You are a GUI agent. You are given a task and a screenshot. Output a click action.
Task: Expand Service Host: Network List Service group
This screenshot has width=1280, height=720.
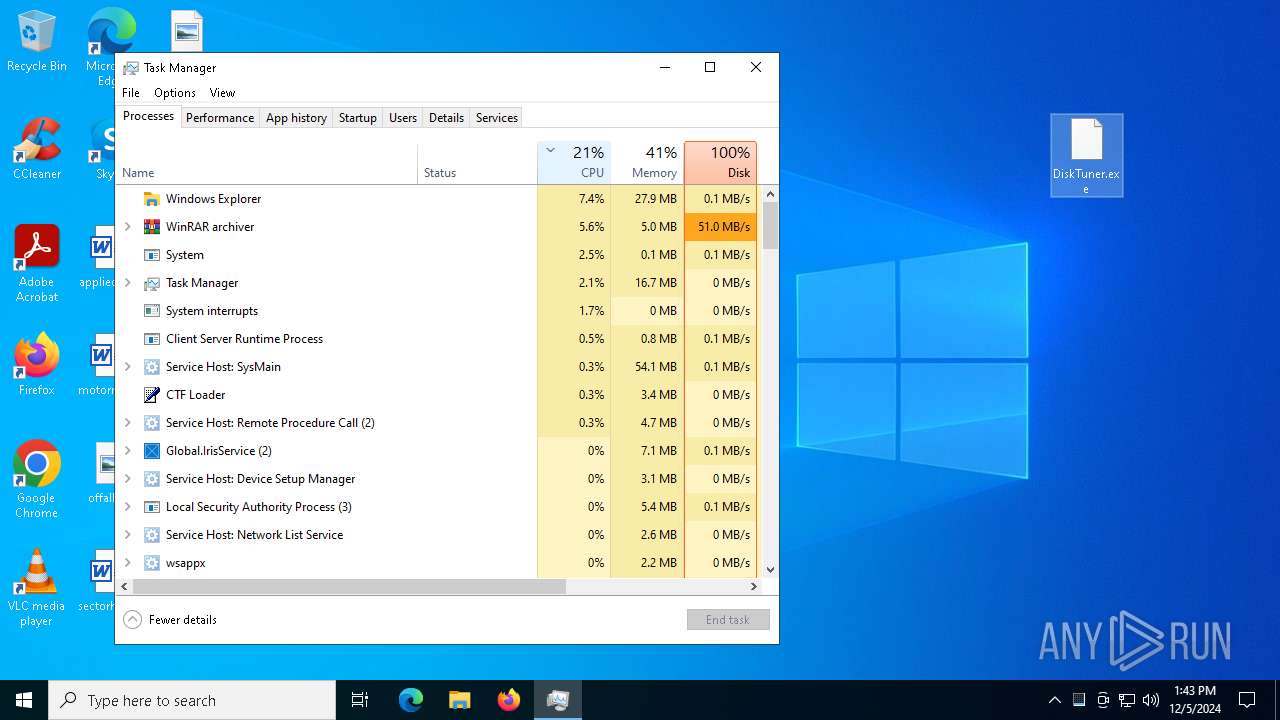127,535
